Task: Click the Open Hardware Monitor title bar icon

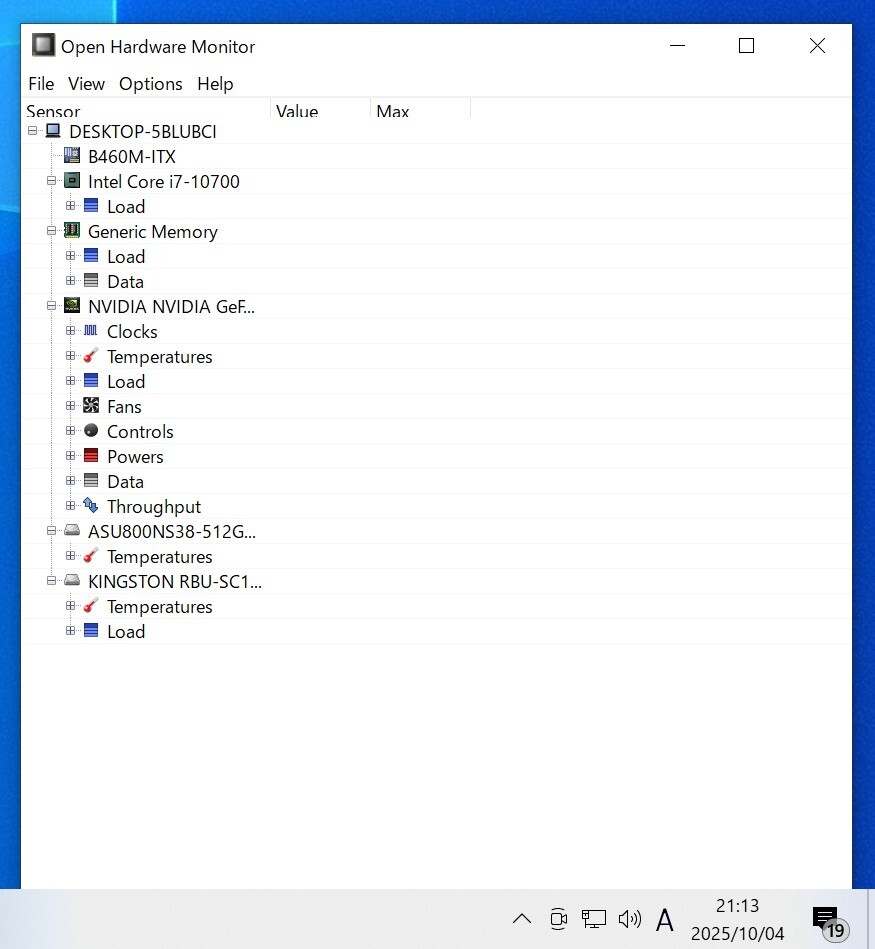Action: click(x=43, y=45)
